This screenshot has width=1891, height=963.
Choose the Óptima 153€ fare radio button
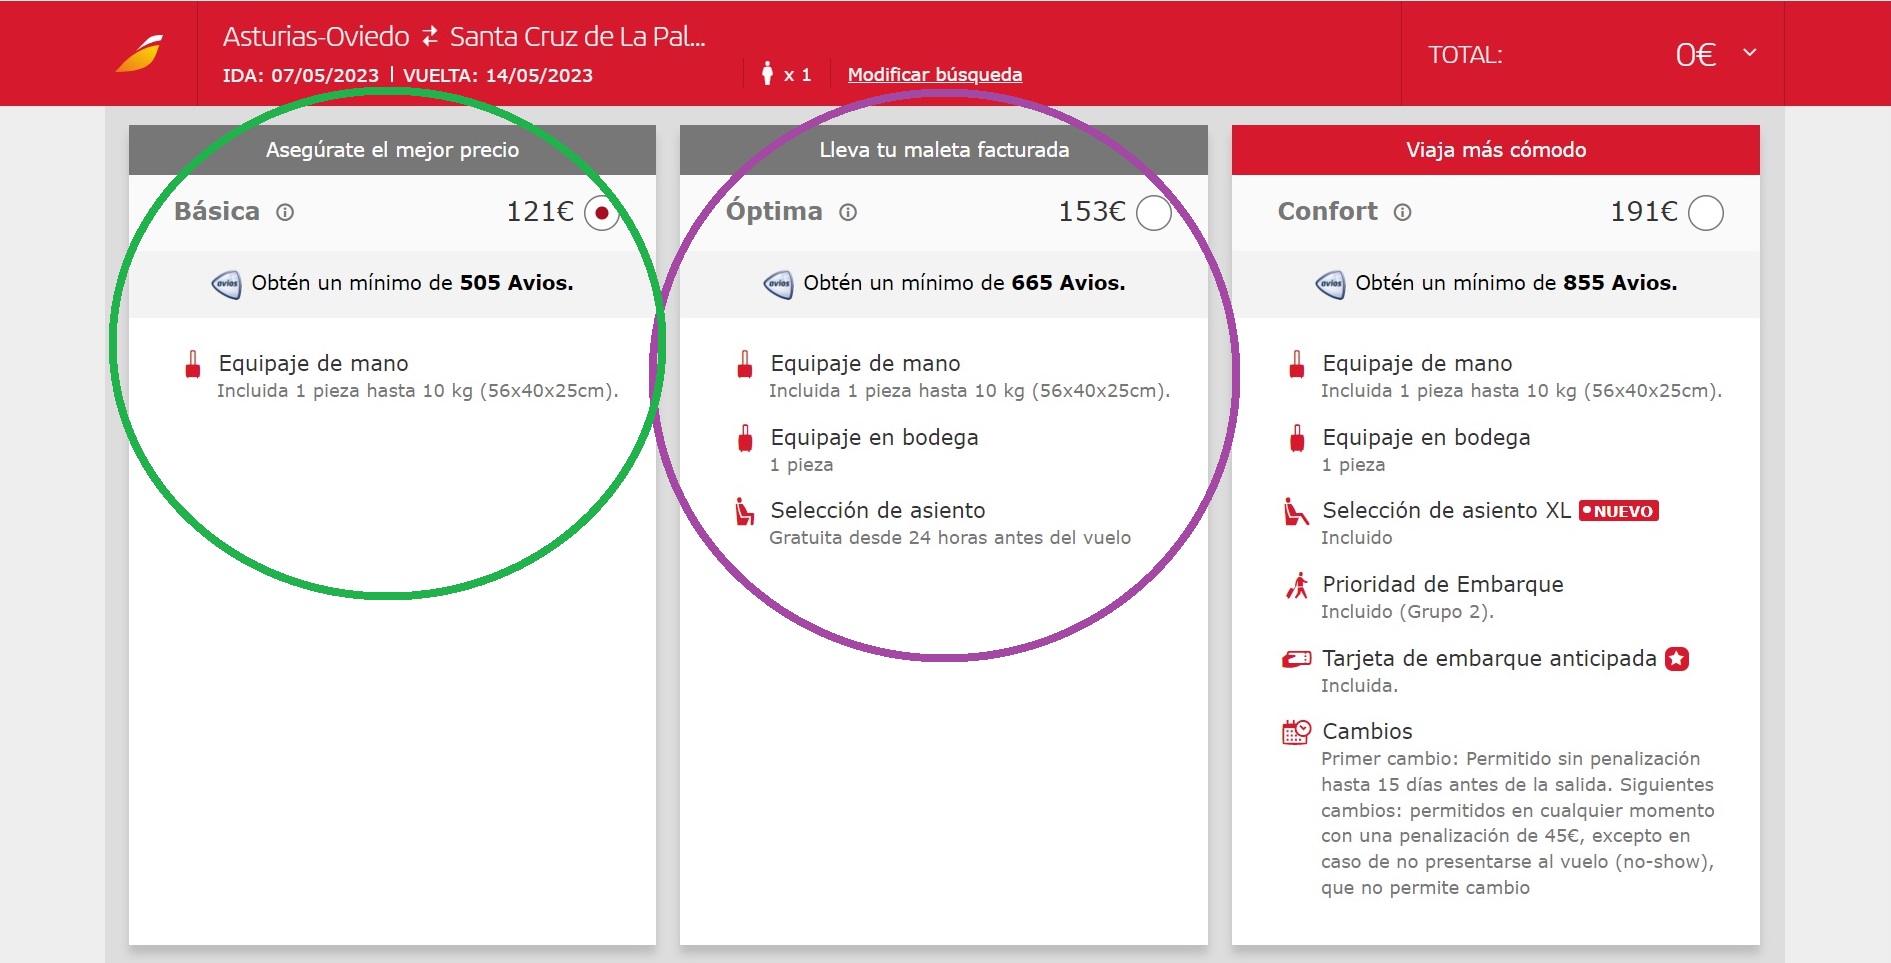coord(1153,213)
